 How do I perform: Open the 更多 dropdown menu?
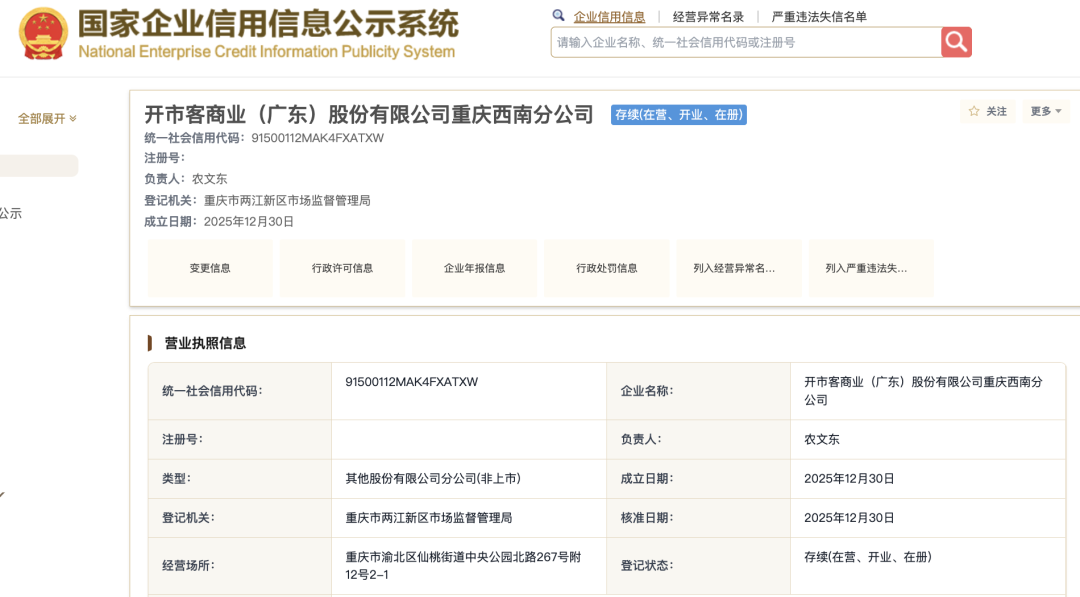pos(1046,112)
